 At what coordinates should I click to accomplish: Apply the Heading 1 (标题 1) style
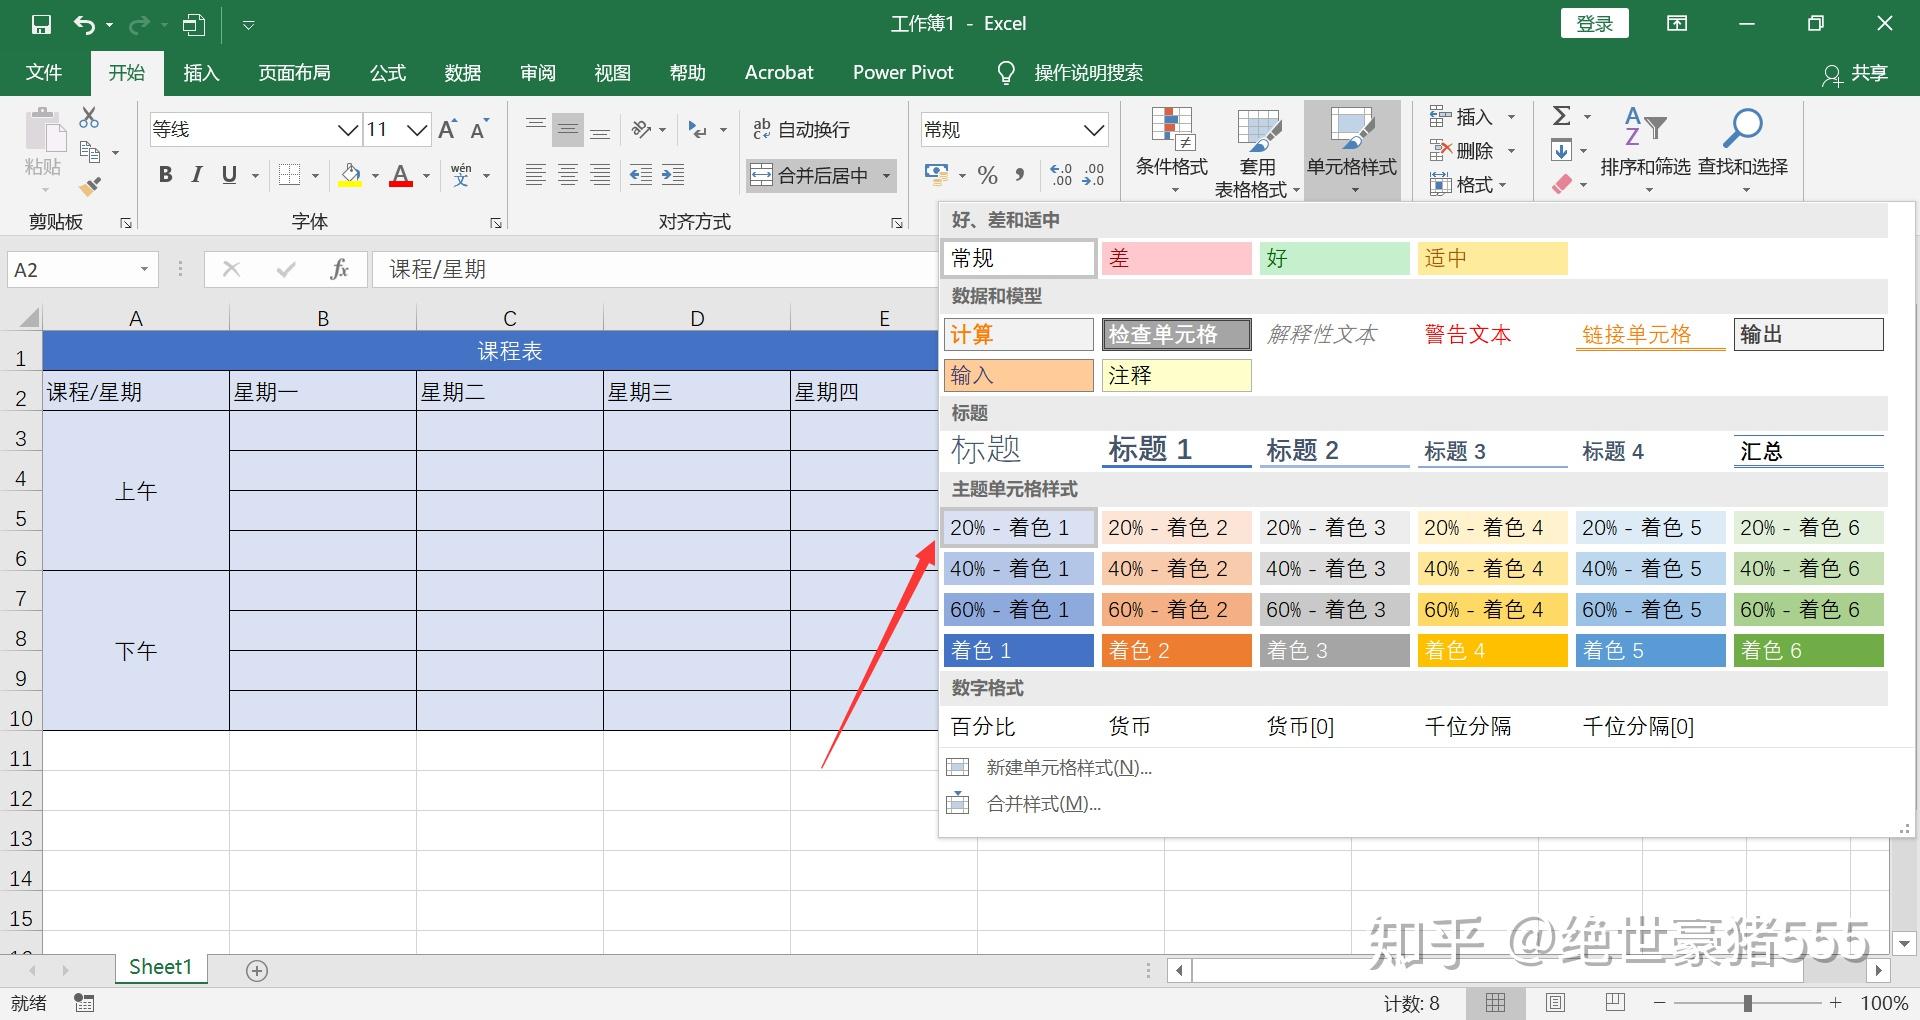pos(1177,450)
